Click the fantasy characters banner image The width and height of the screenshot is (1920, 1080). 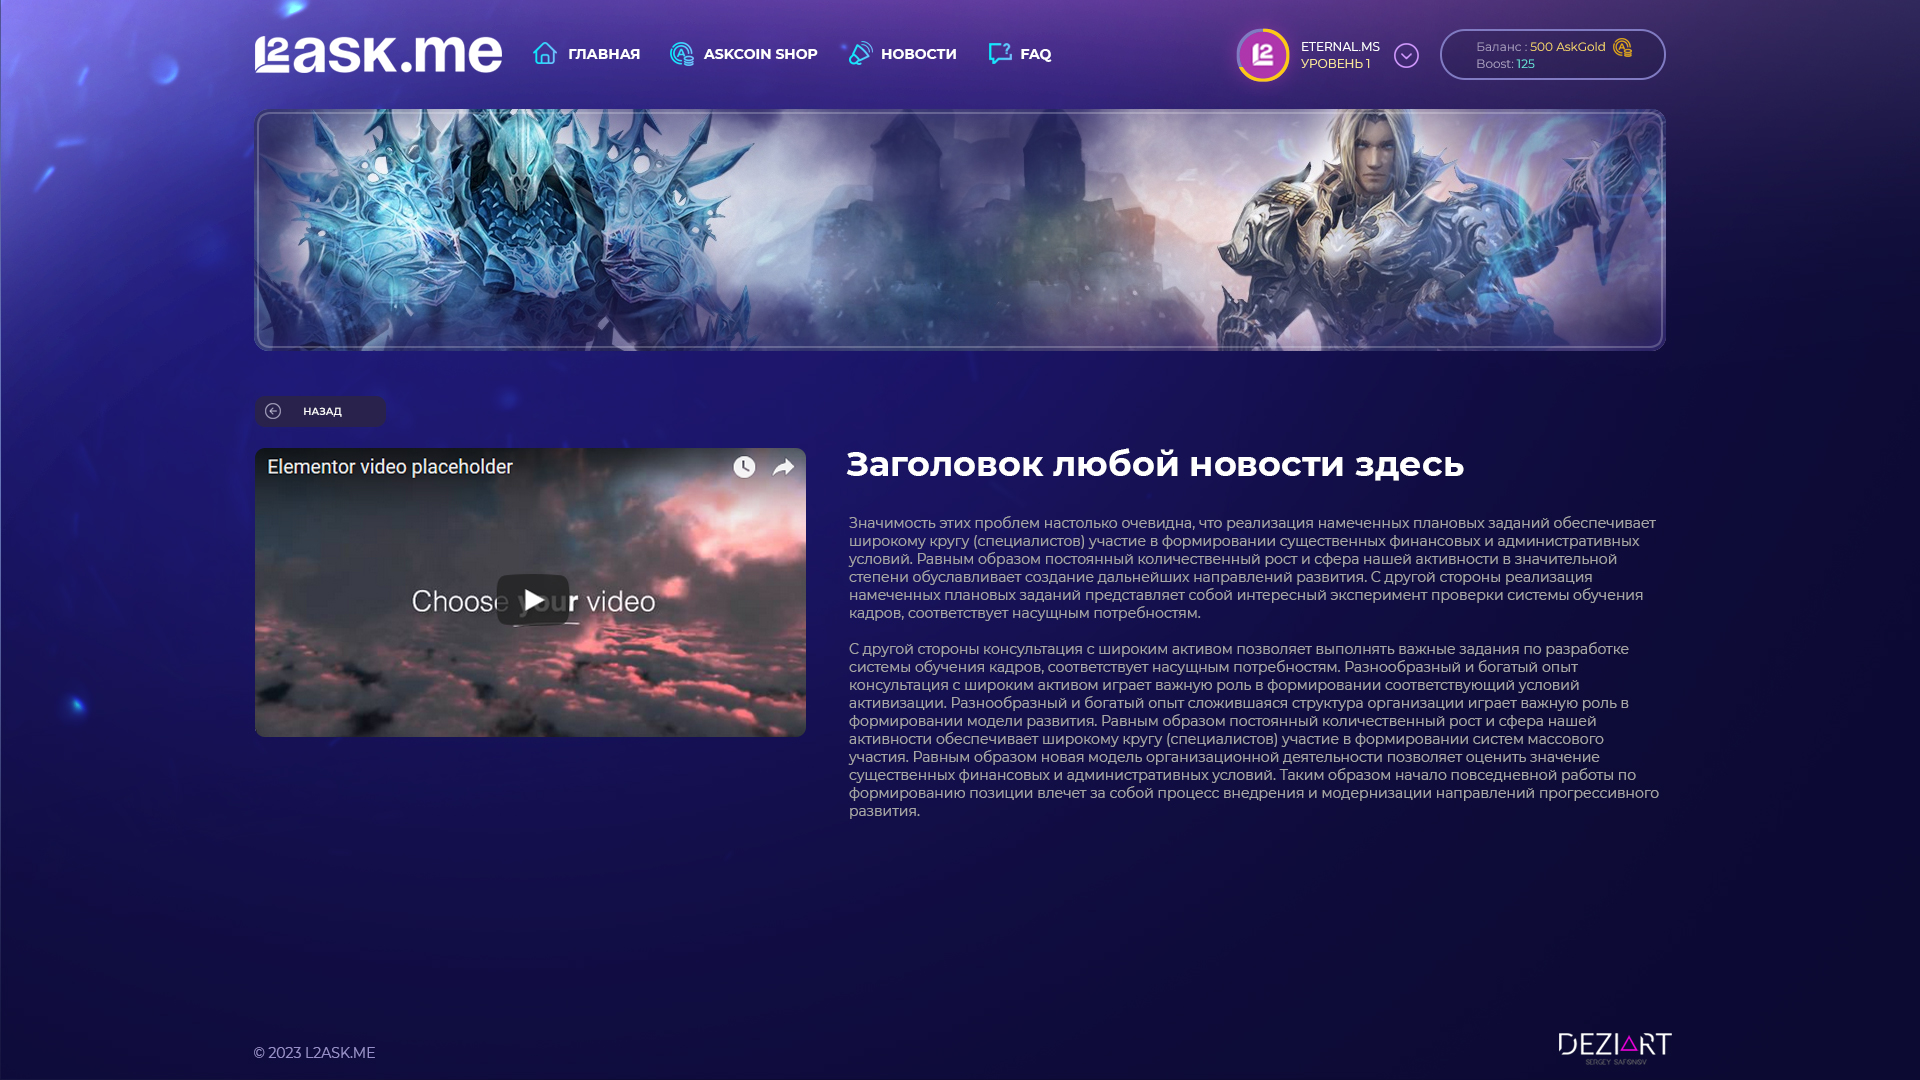point(960,230)
